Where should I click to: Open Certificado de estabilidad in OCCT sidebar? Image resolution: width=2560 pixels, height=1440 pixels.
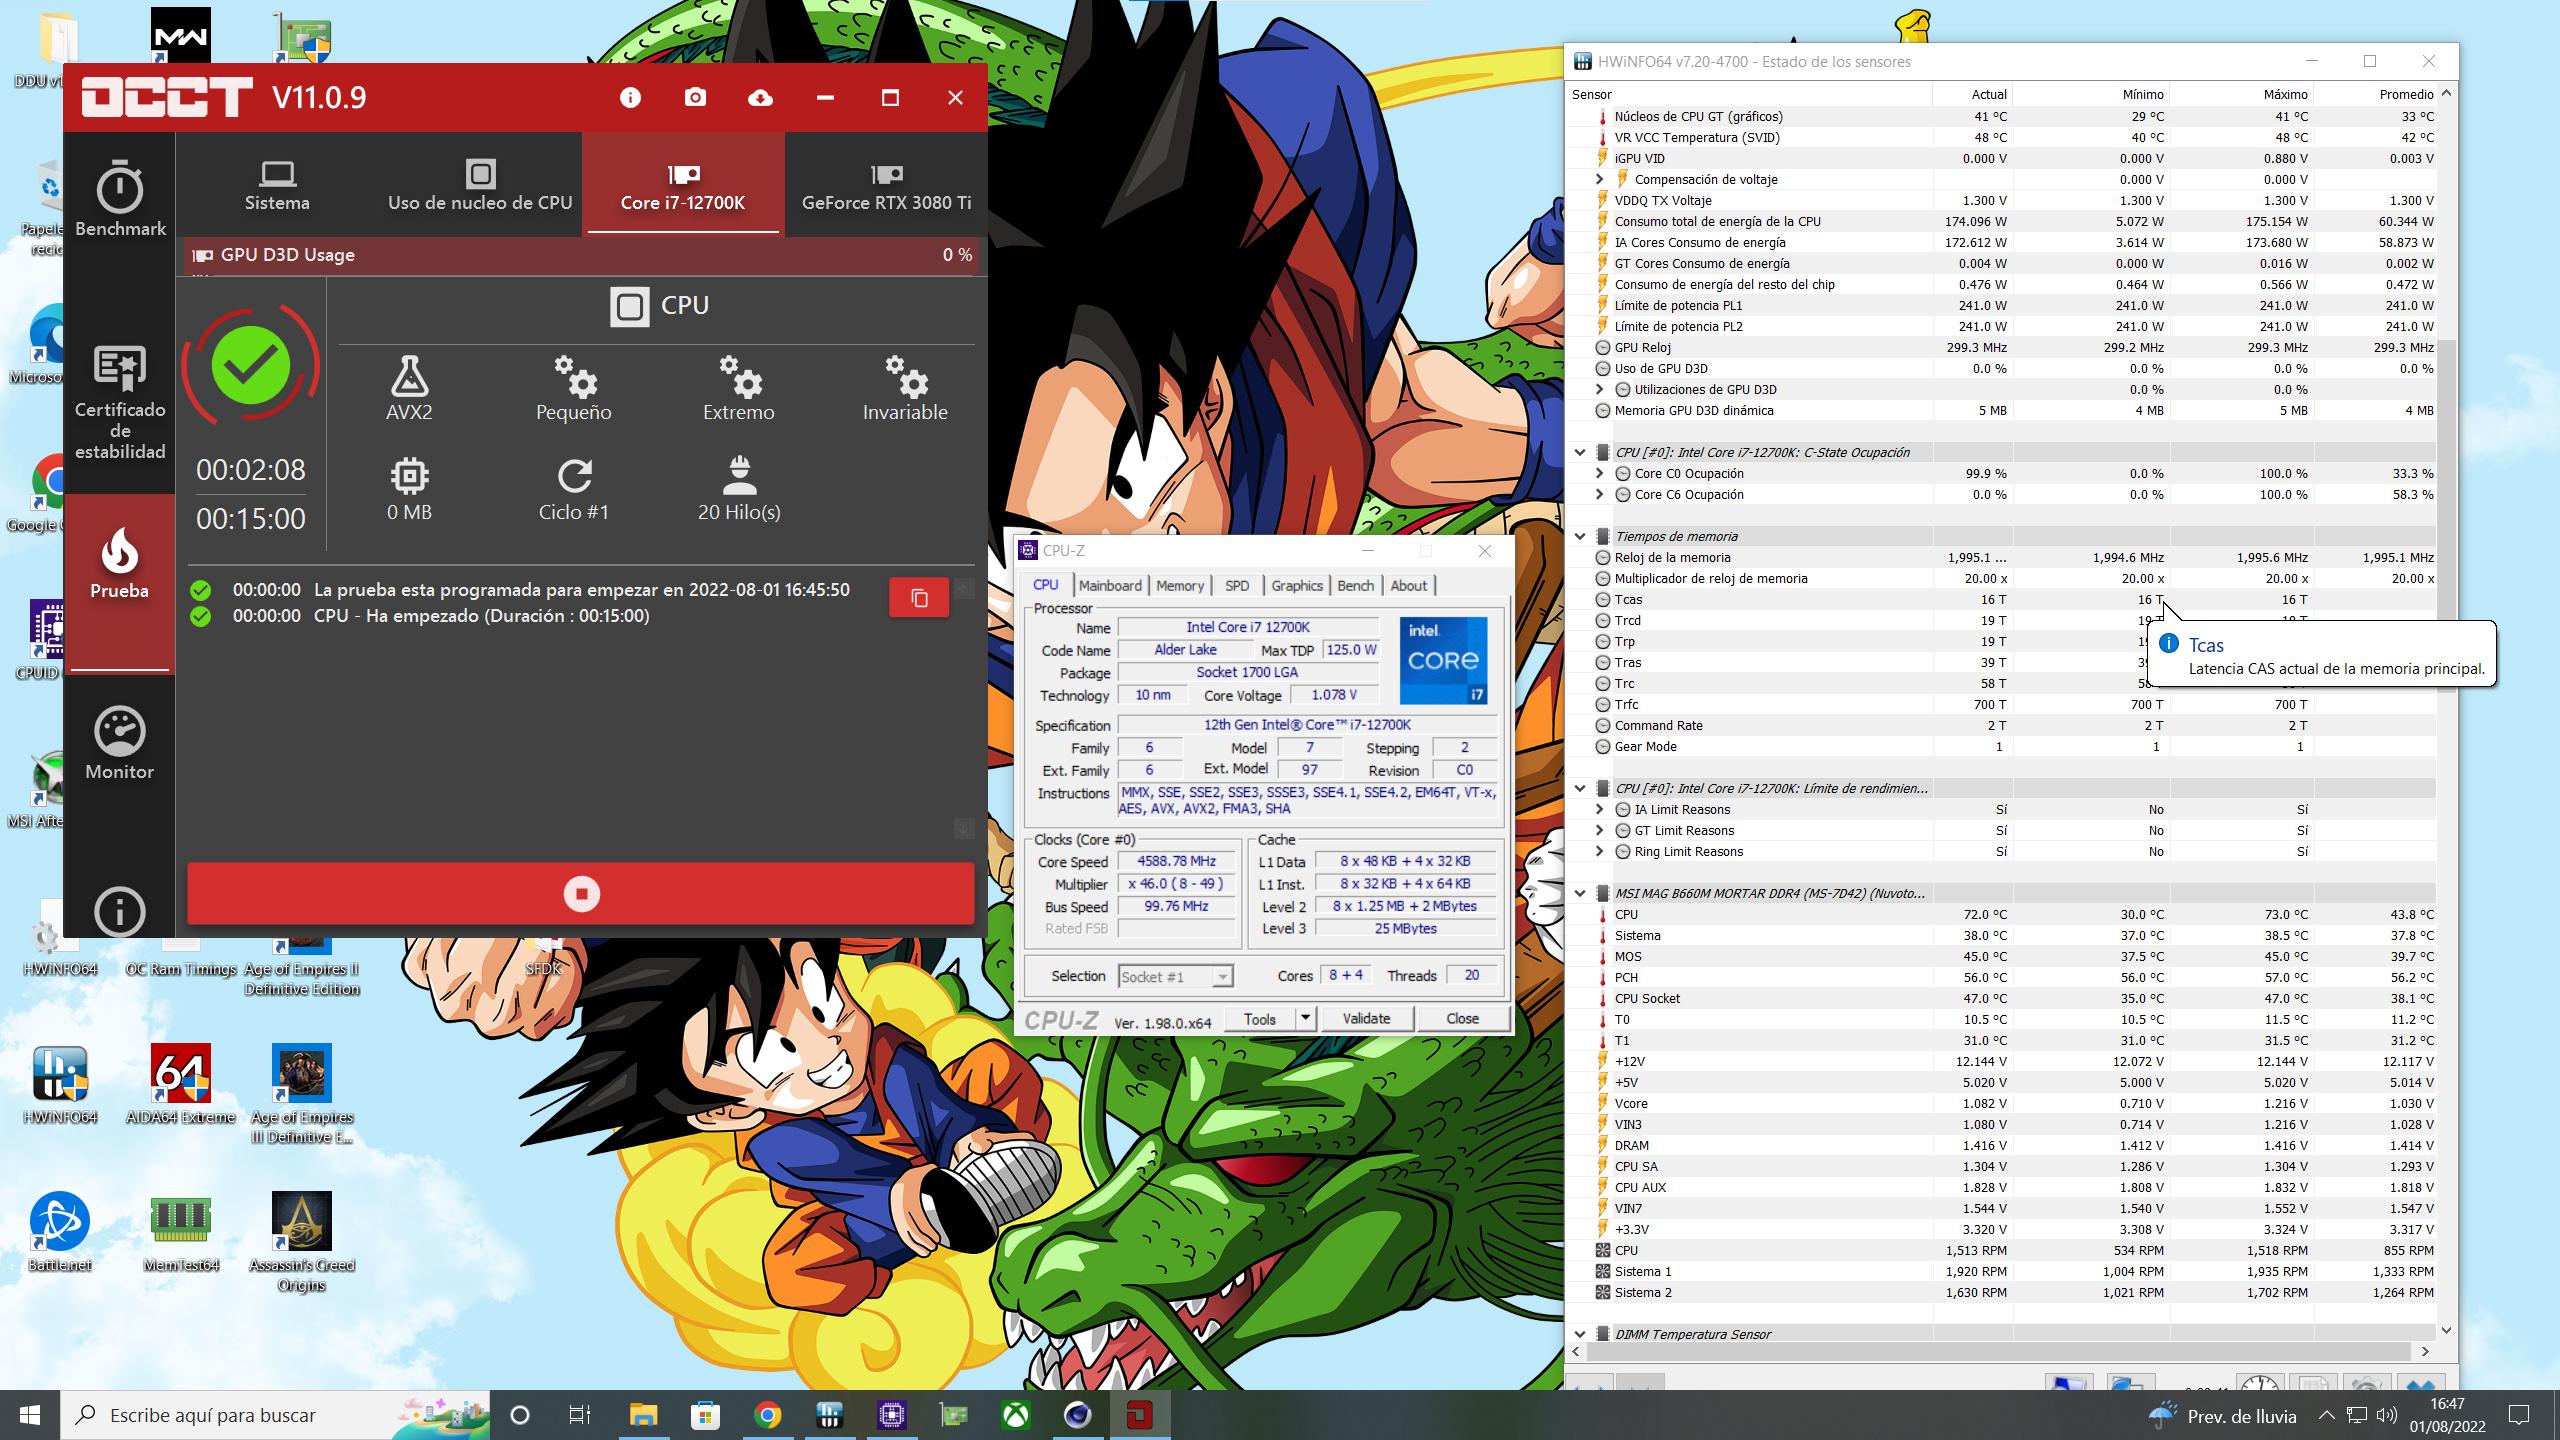click(120, 402)
